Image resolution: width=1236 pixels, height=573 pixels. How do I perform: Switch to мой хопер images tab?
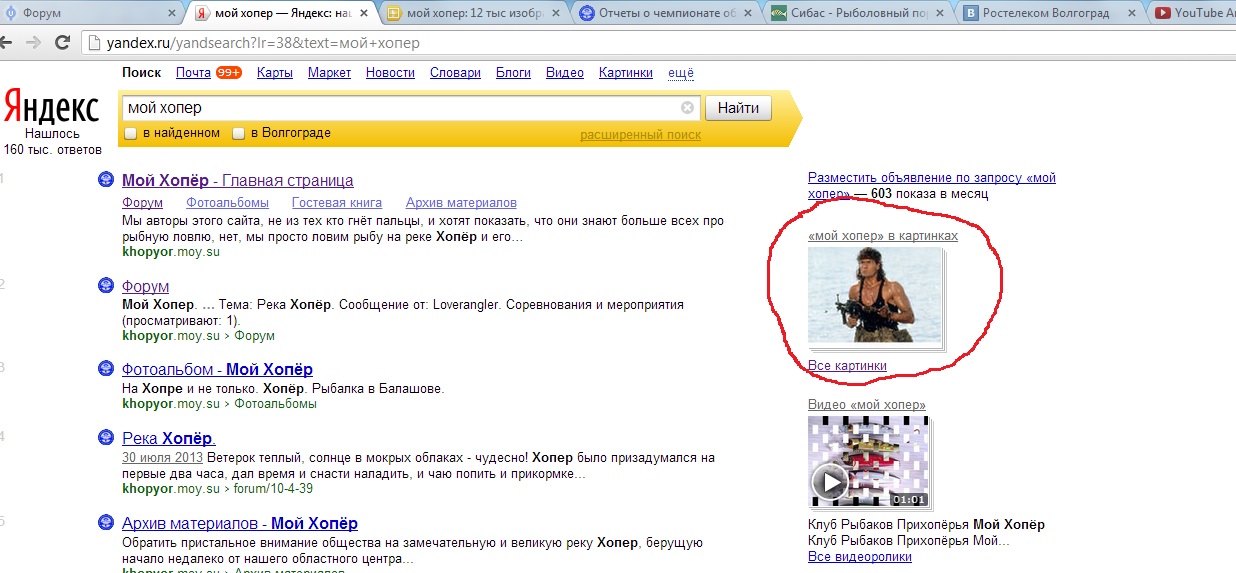pyautogui.click(x=472, y=13)
